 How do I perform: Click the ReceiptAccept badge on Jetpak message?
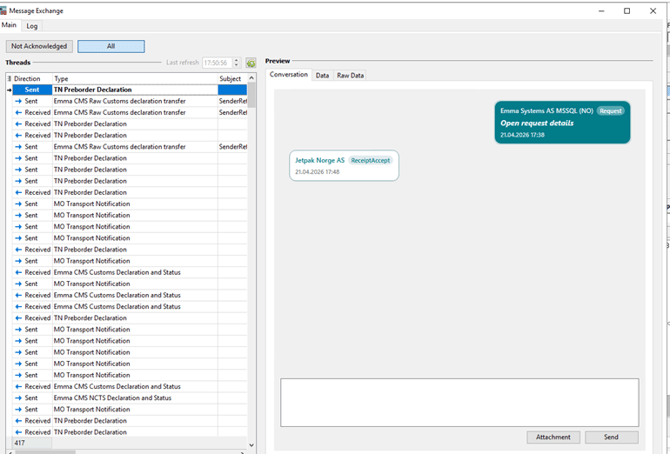pos(370,160)
